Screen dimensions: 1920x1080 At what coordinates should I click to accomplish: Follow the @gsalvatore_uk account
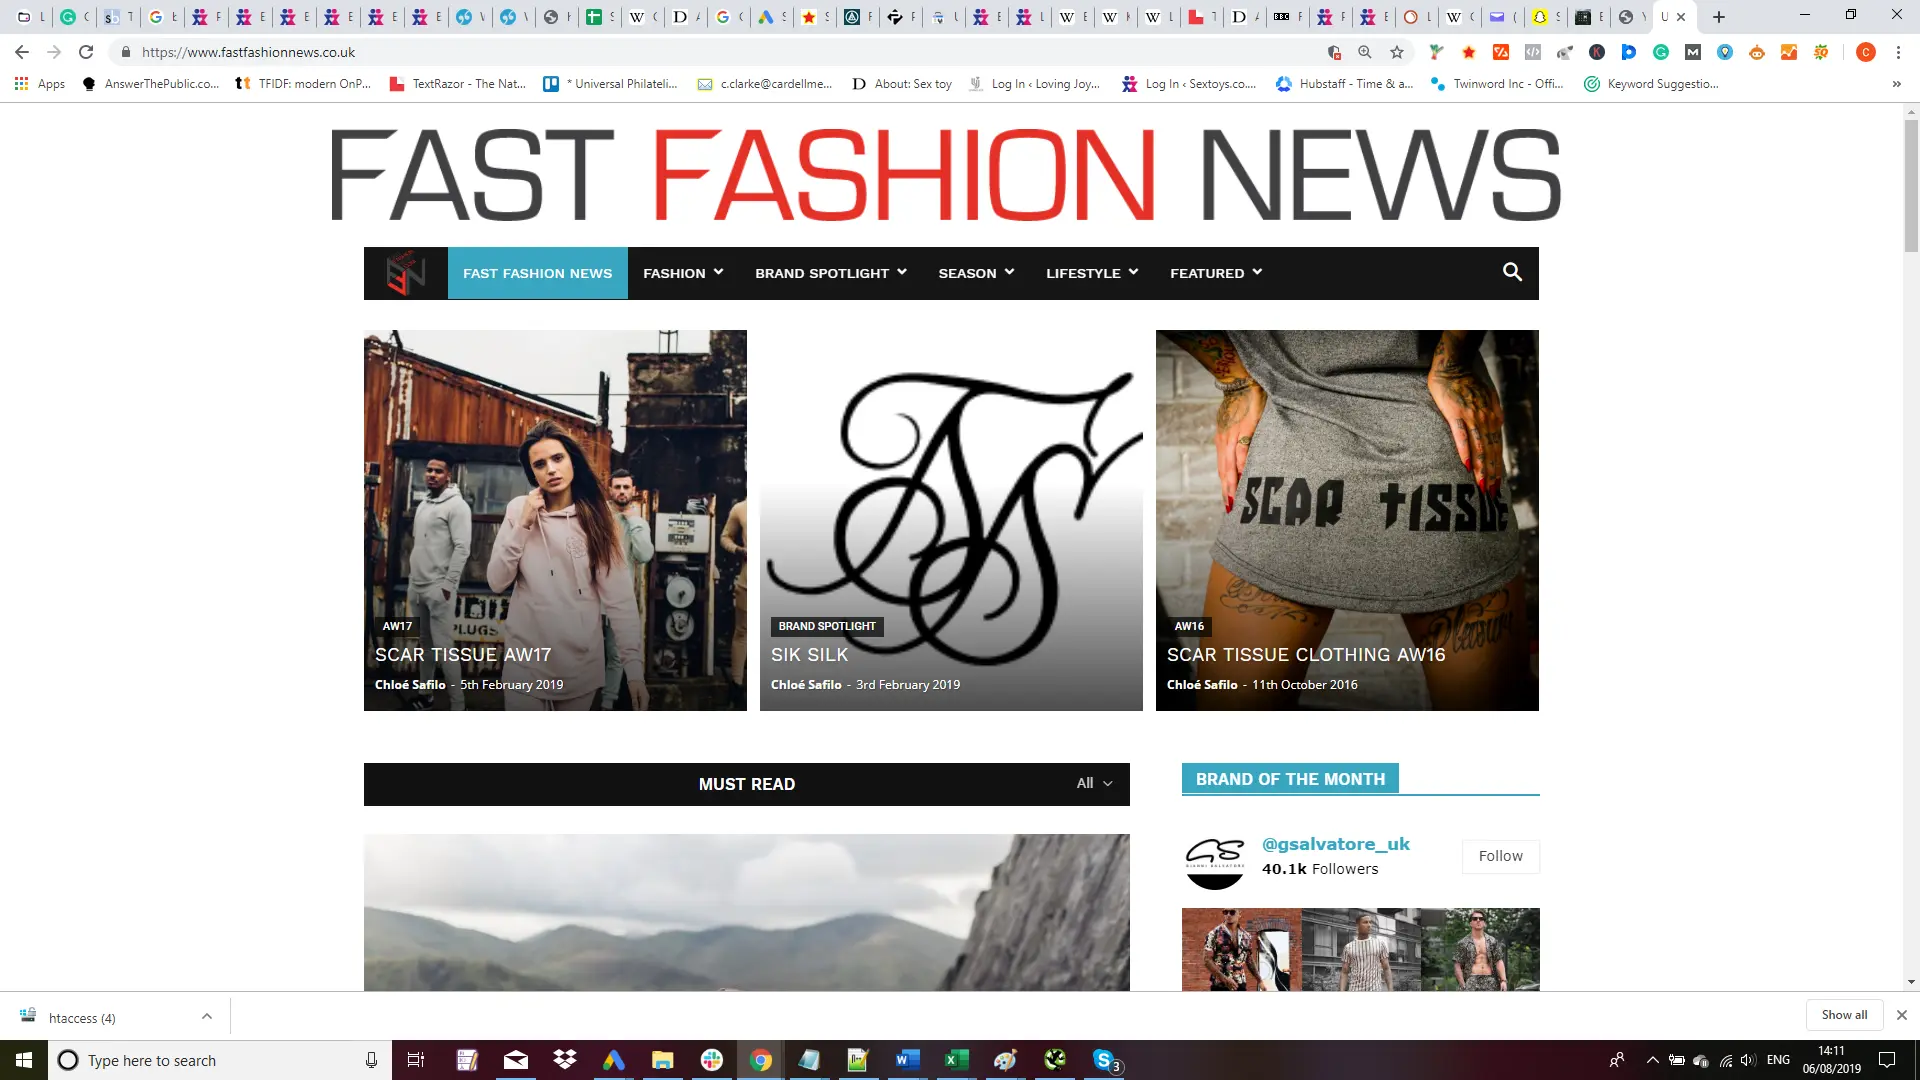pyautogui.click(x=1500, y=856)
